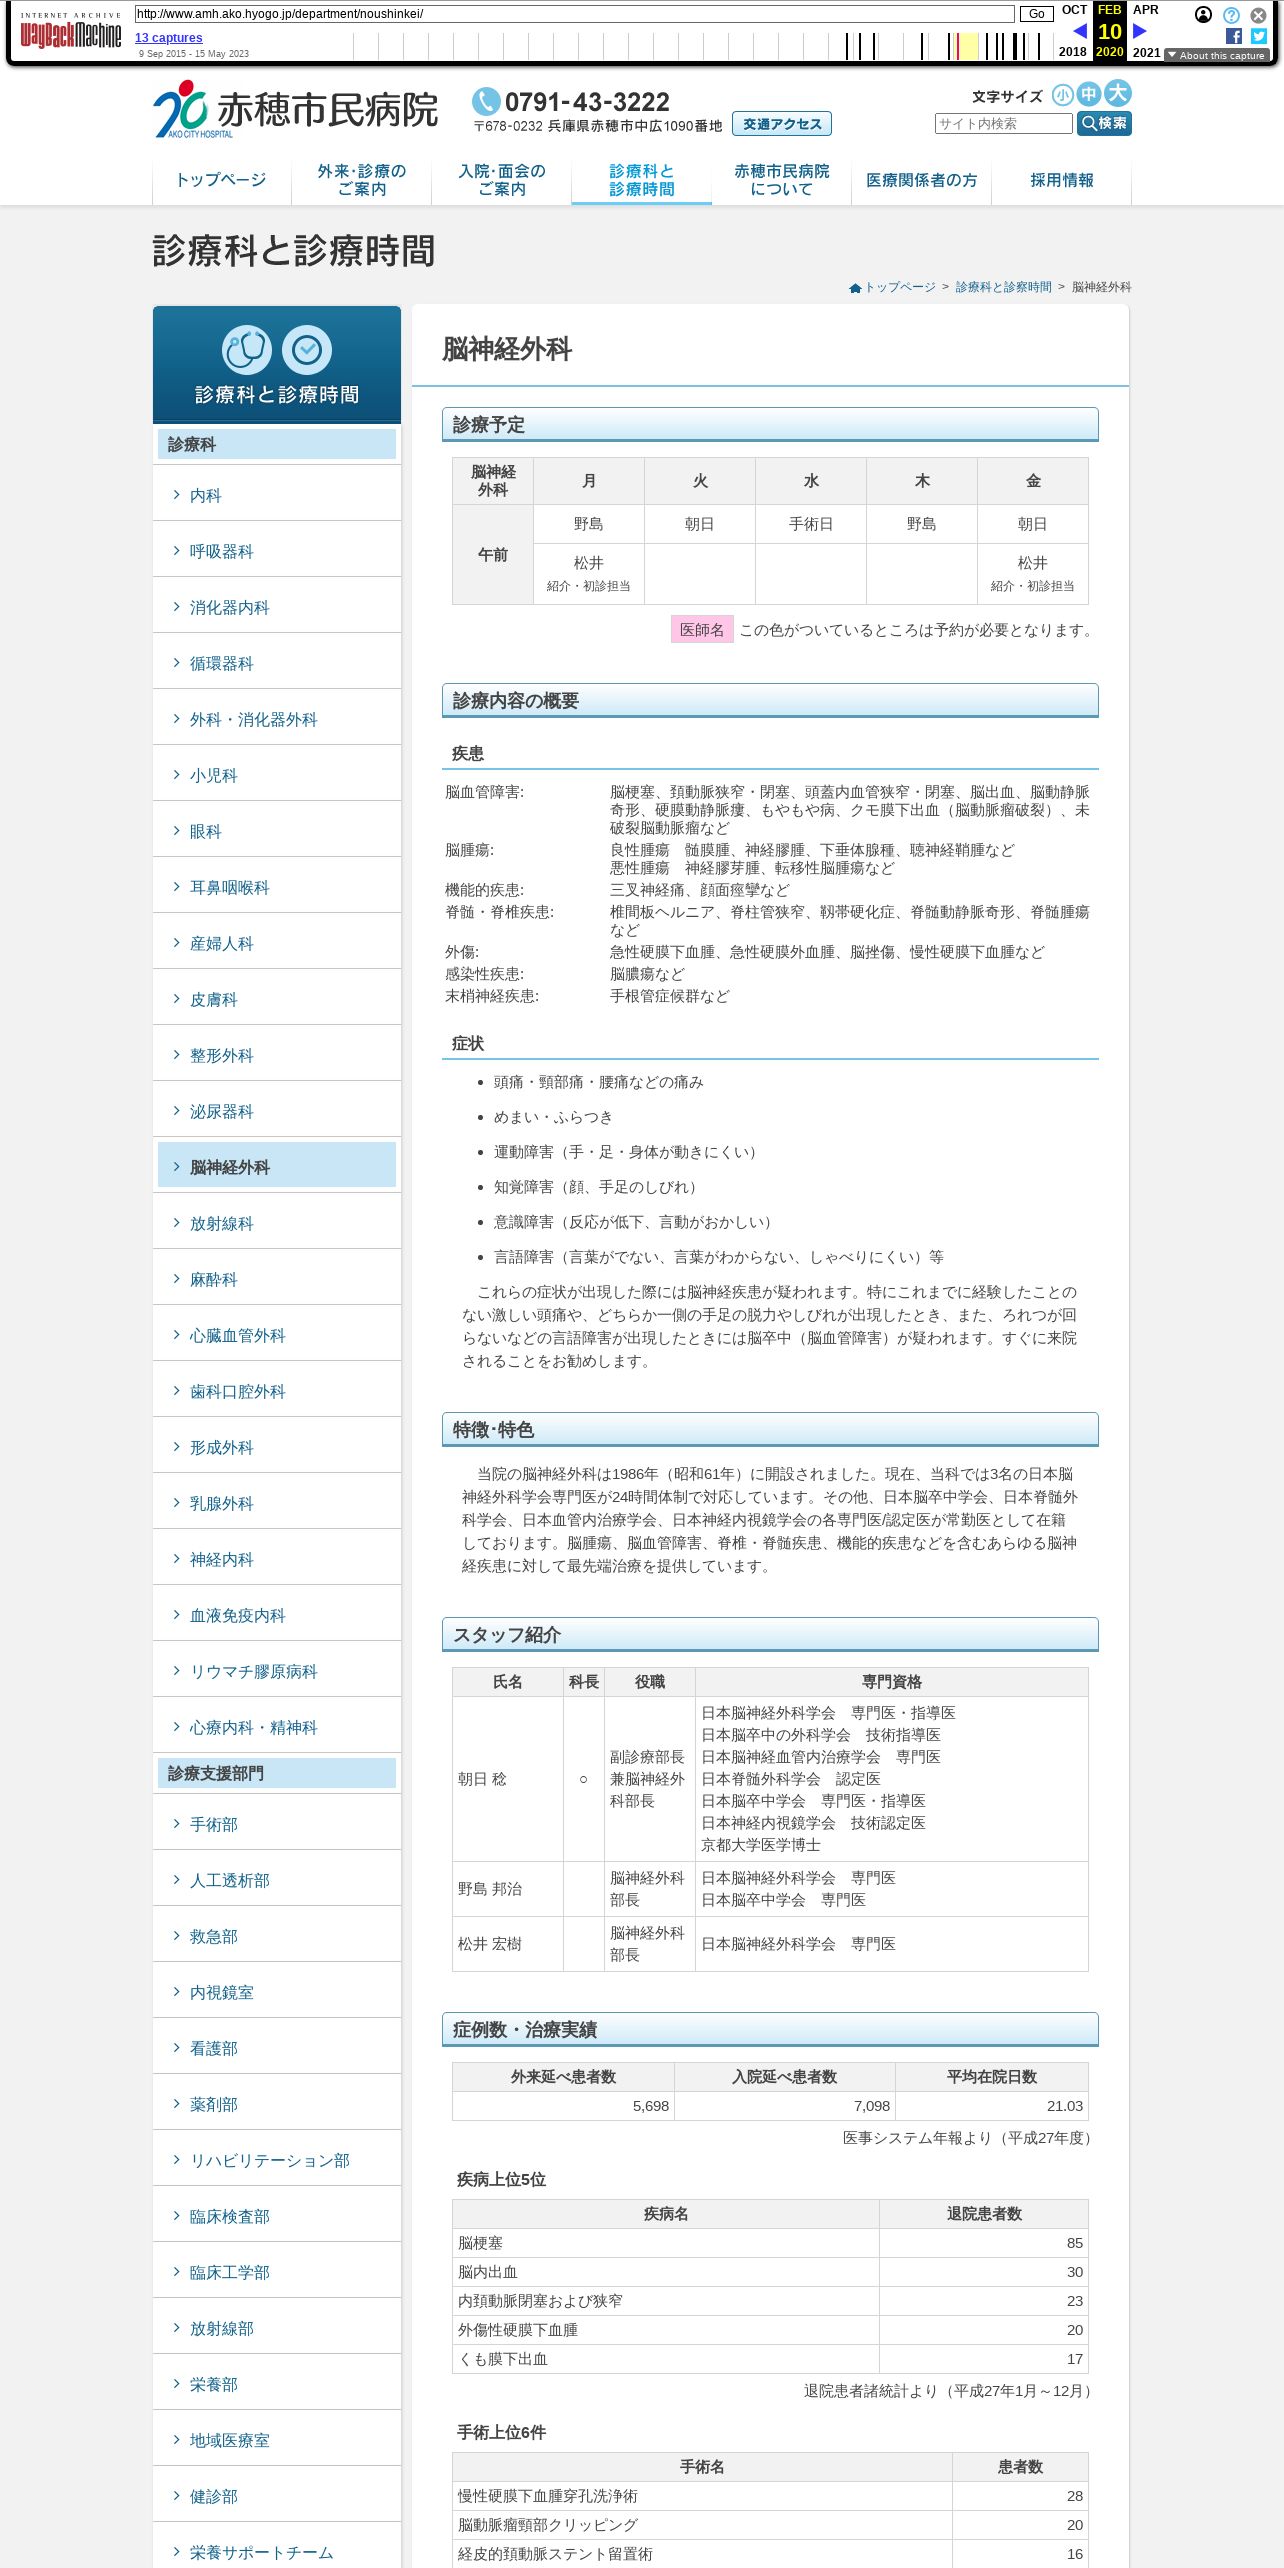
Task: Click breadcrumb link 診療科と診療時間
Action: coord(1004,287)
